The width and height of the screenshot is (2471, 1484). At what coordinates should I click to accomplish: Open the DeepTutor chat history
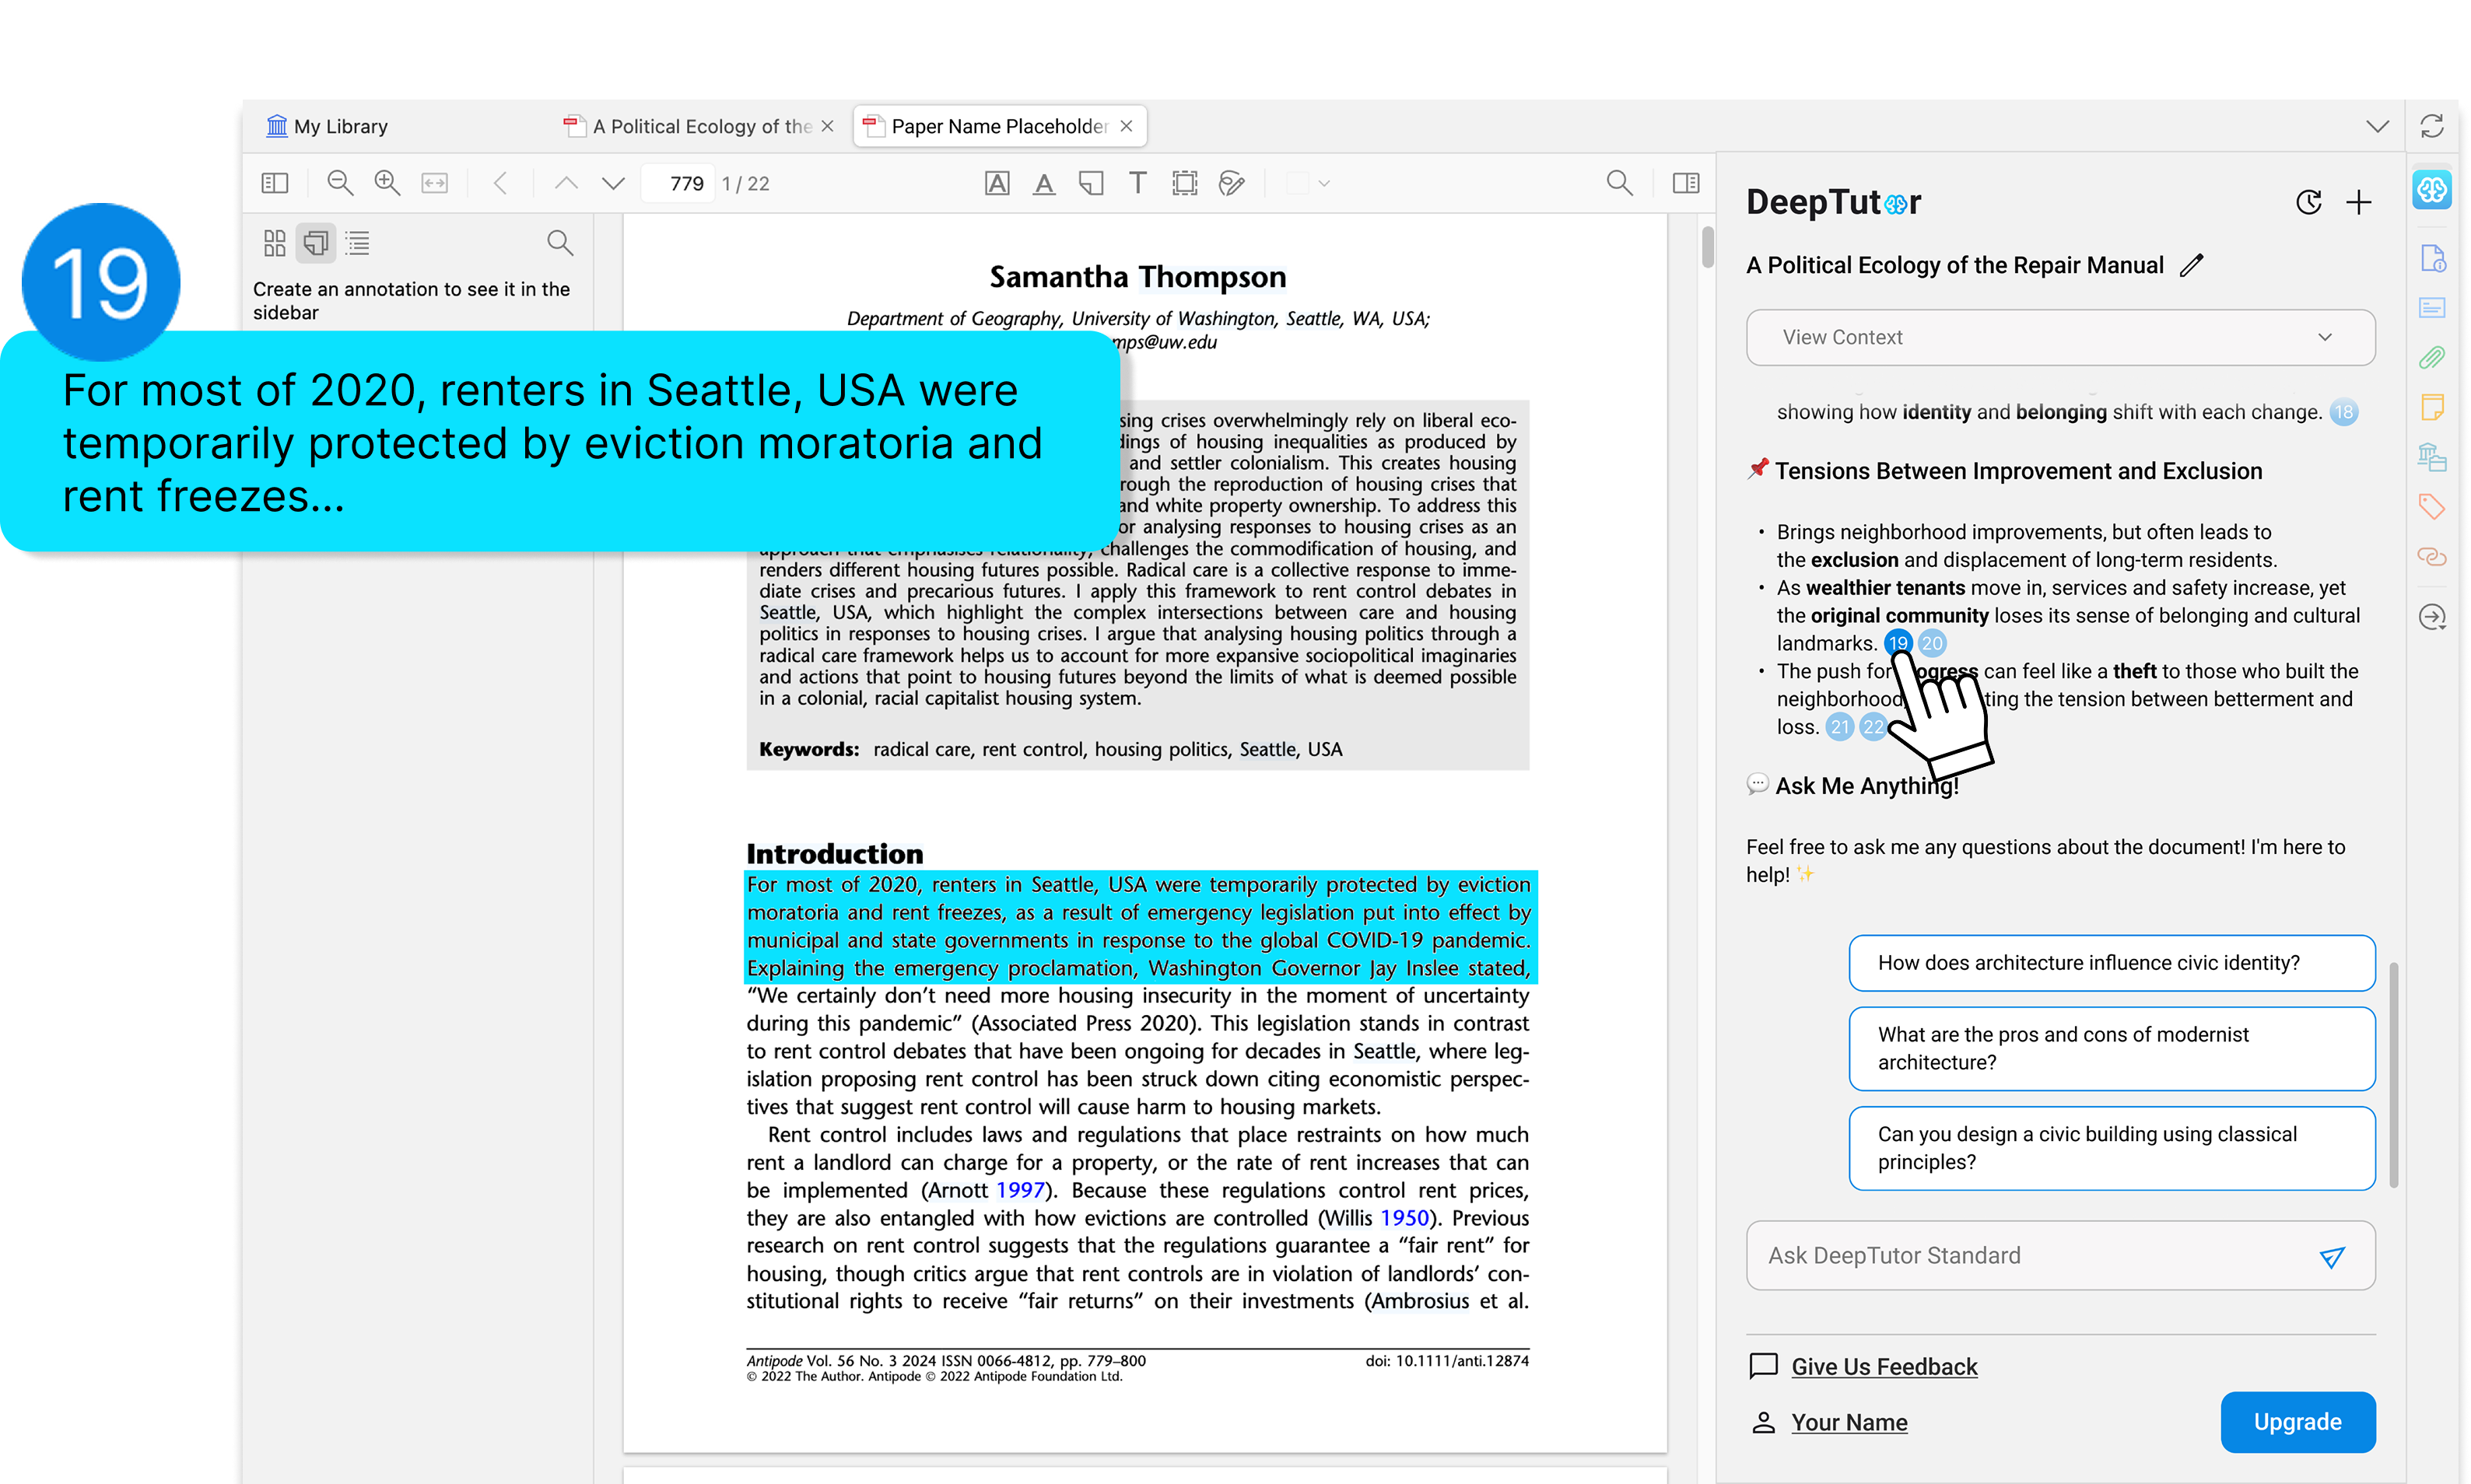2308,202
